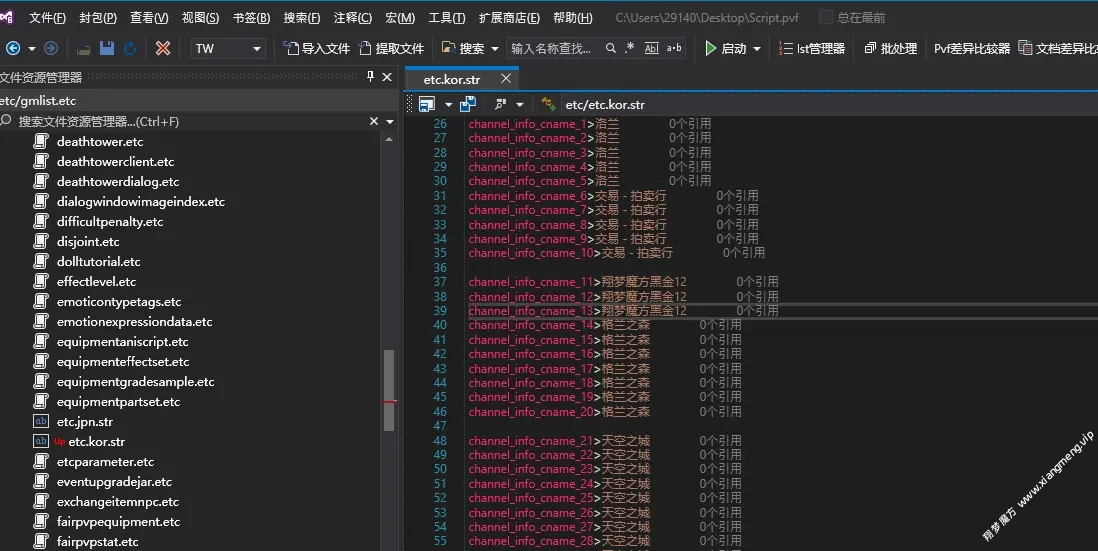1098x551 pixels.
Task: Open the 文件(F) menu
Action: coord(47,18)
